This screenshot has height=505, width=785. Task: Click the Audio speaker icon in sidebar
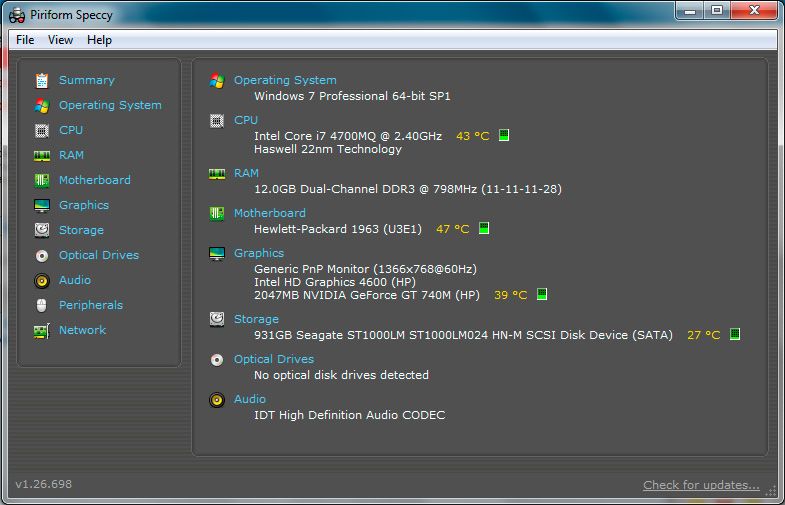42,281
